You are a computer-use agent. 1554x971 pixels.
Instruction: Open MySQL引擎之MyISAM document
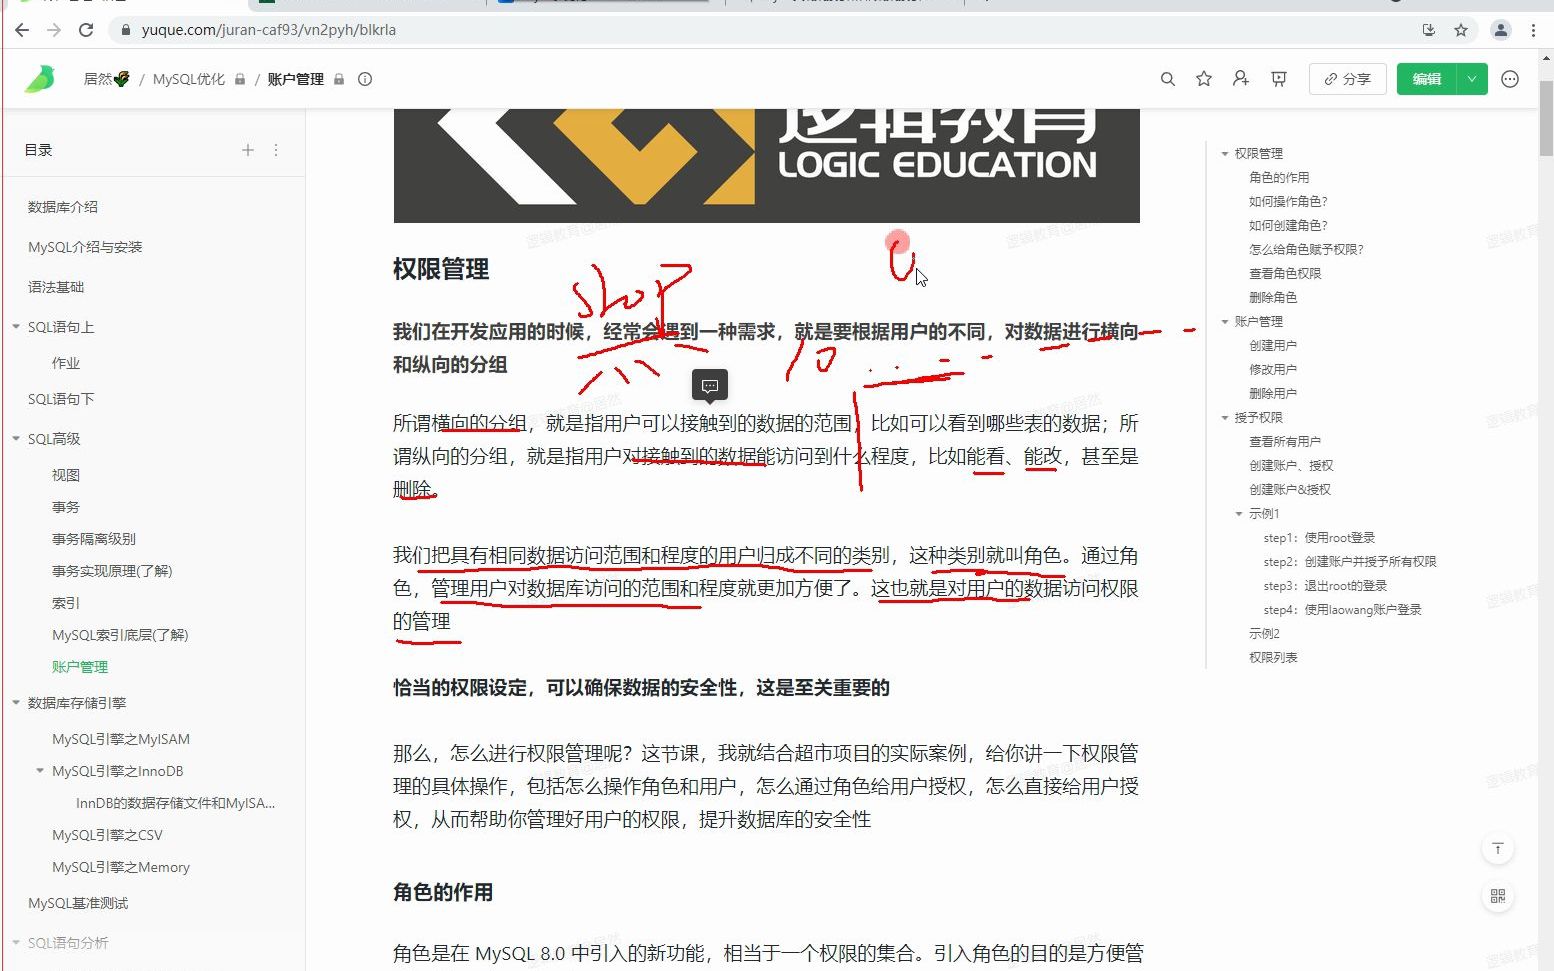[x=121, y=739]
